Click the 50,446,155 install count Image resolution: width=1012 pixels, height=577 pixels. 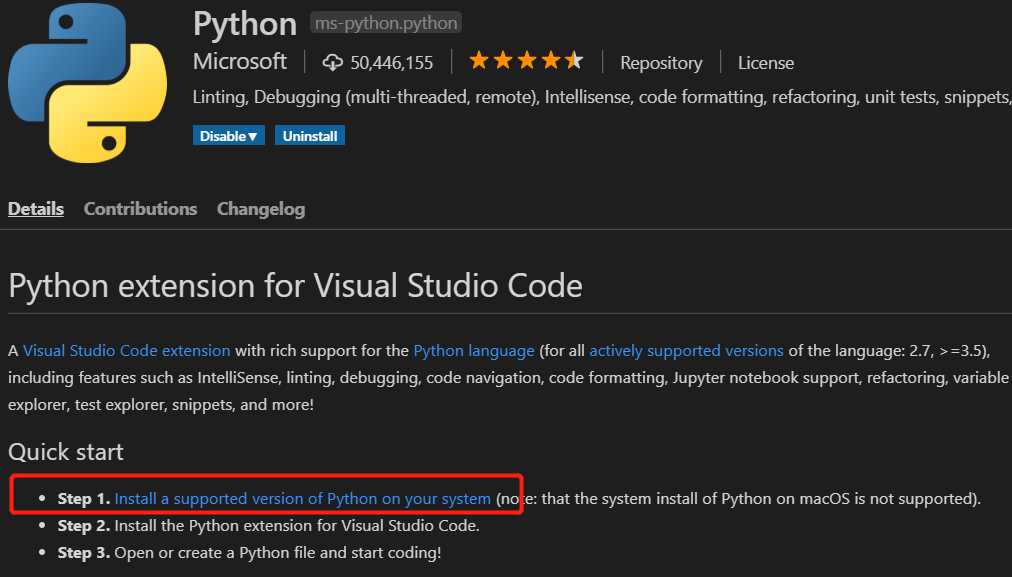click(392, 63)
